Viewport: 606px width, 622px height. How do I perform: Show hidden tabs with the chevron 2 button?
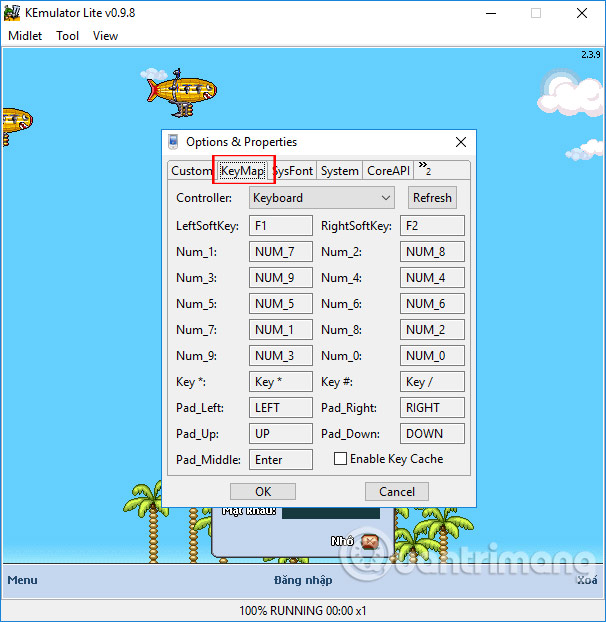425,169
